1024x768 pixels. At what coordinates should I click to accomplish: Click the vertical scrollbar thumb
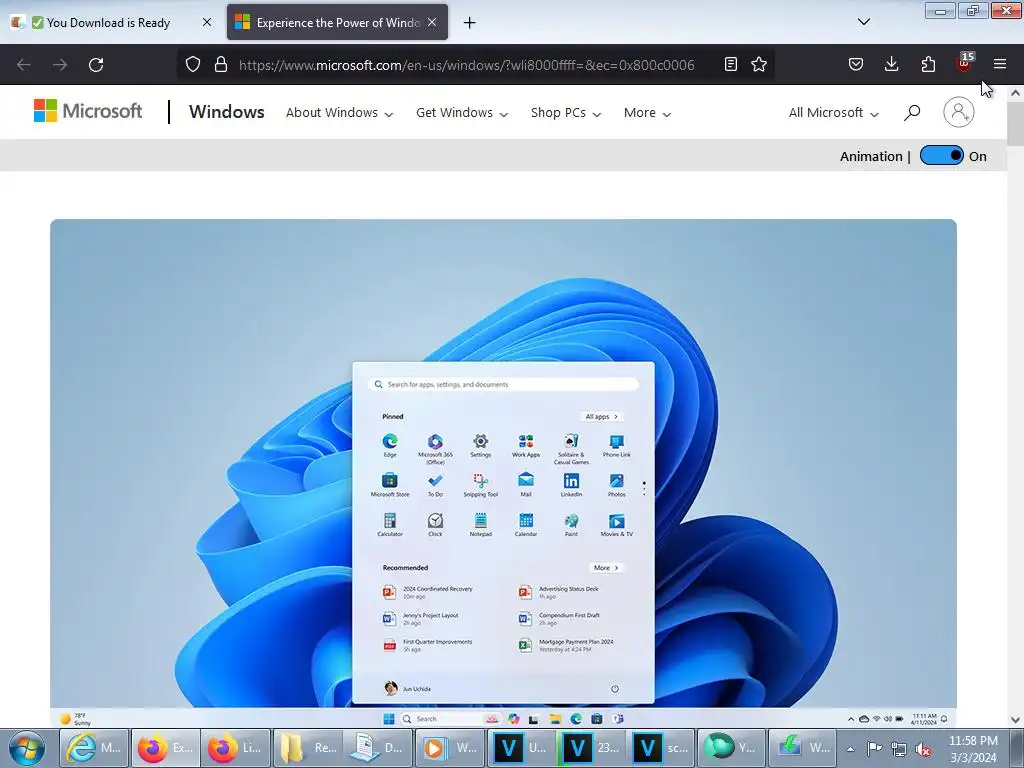click(1015, 124)
